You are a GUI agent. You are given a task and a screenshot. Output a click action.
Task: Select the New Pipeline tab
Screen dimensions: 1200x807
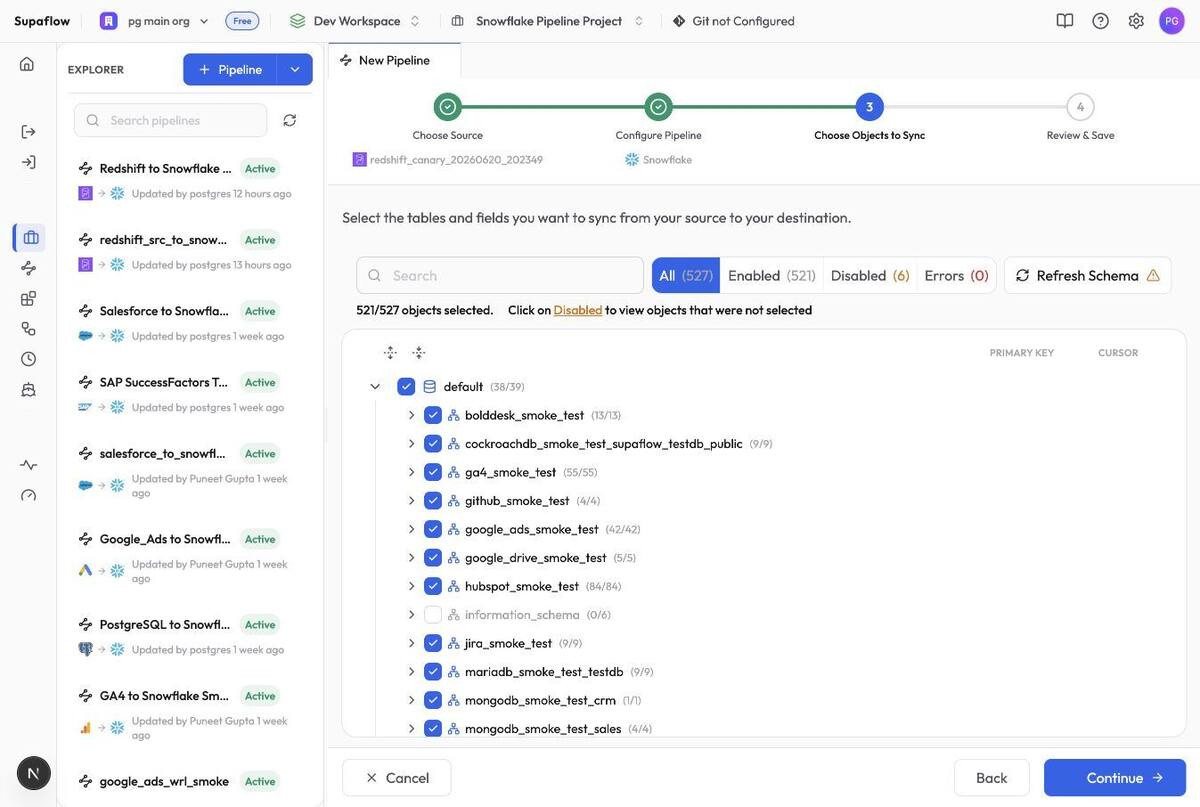point(394,60)
